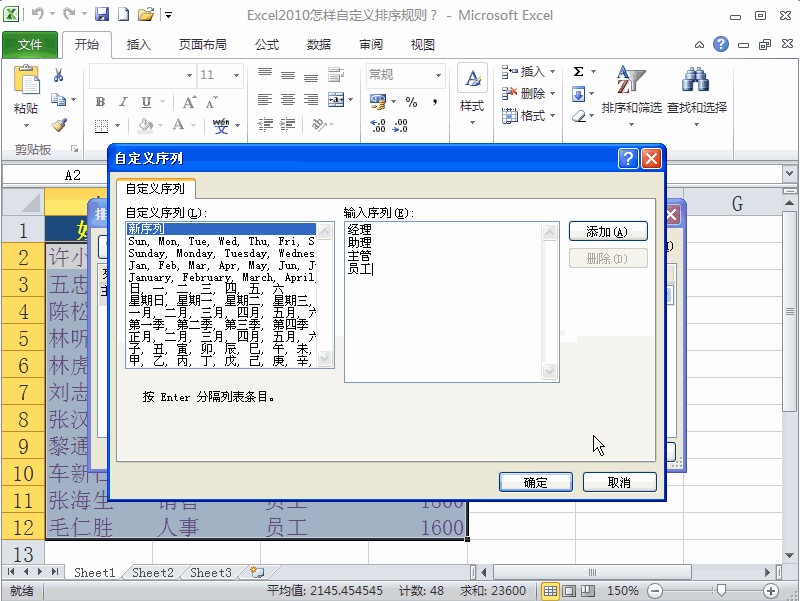Decrease indent of cell text
Screen dimensions: 800x601
pos(264,124)
